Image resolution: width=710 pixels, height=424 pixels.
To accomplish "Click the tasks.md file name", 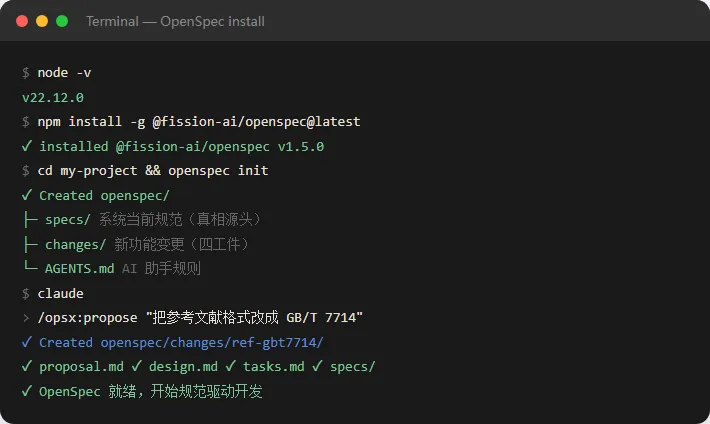I will tap(273, 366).
